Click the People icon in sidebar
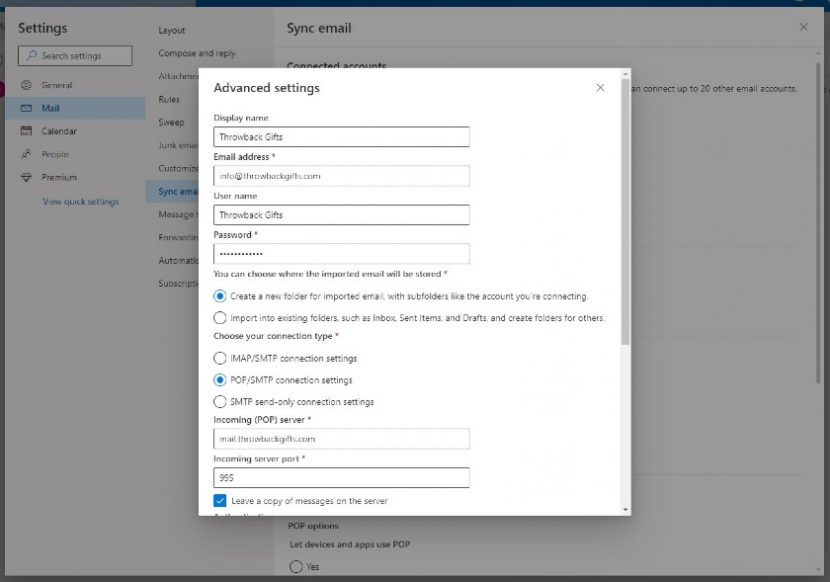This screenshot has width=830, height=582. pyautogui.click(x=26, y=154)
